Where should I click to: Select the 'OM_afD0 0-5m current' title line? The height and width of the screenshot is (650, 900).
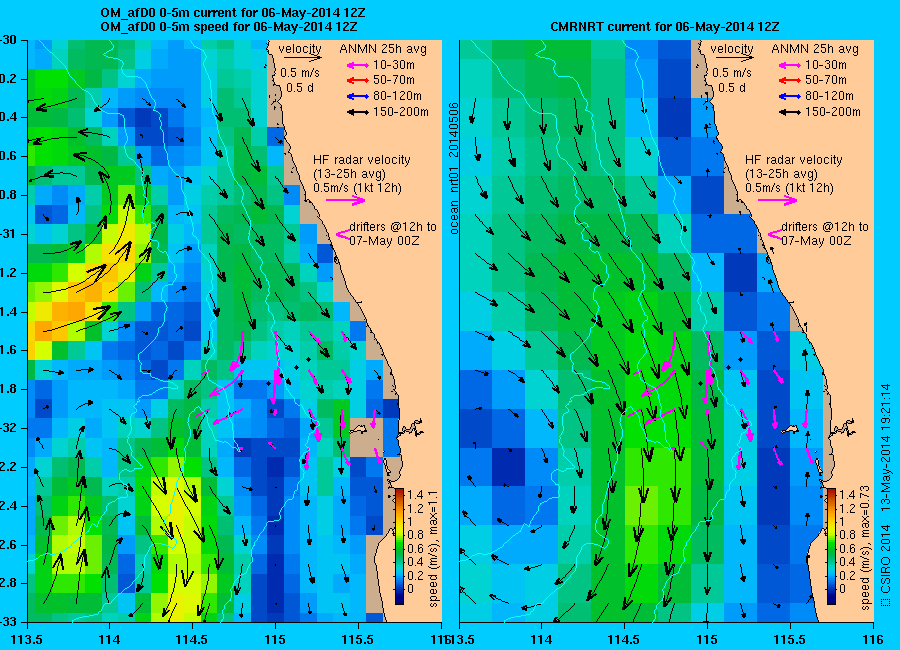coord(232,13)
